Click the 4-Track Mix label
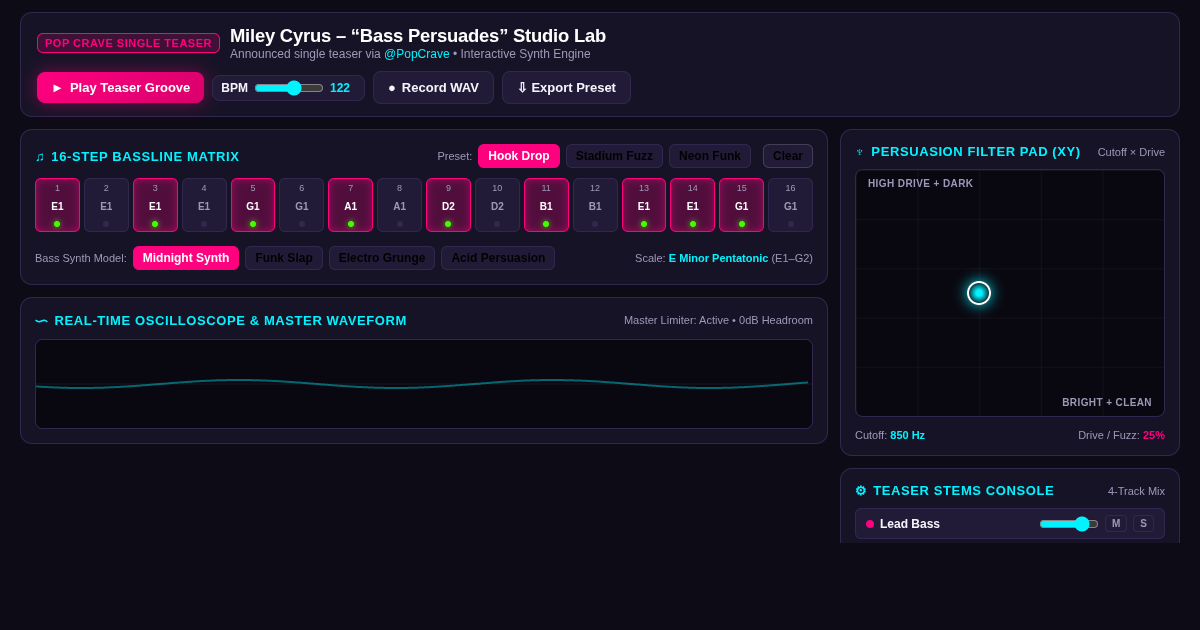Screen dimensions: 1200x630 pos(1136,491)
